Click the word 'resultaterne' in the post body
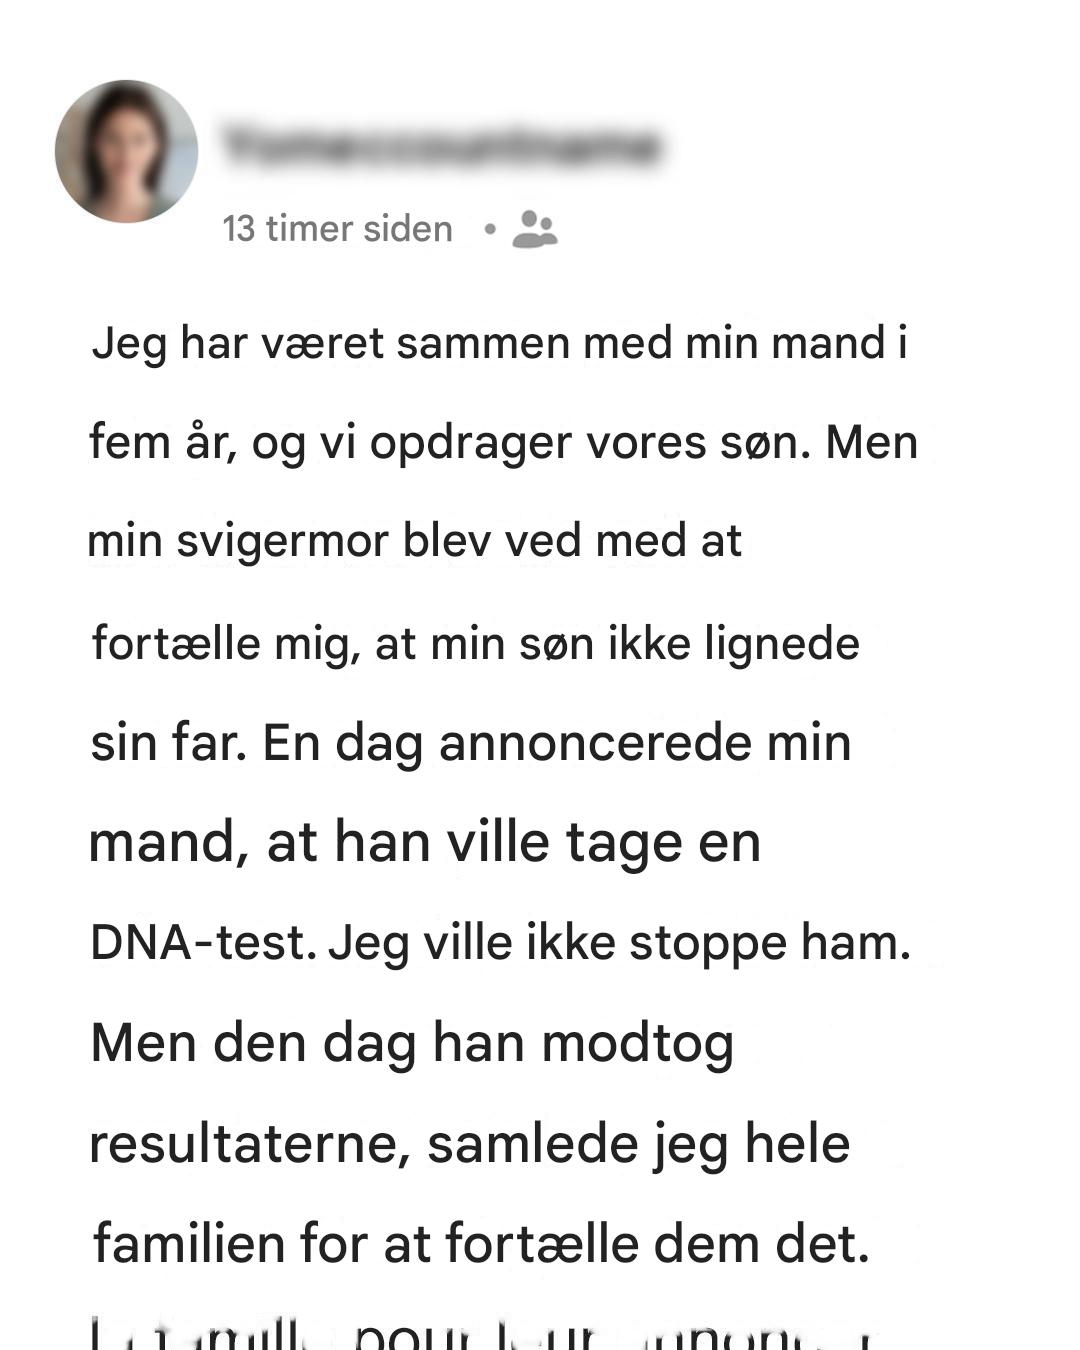The width and height of the screenshot is (1080, 1350). [251, 1145]
